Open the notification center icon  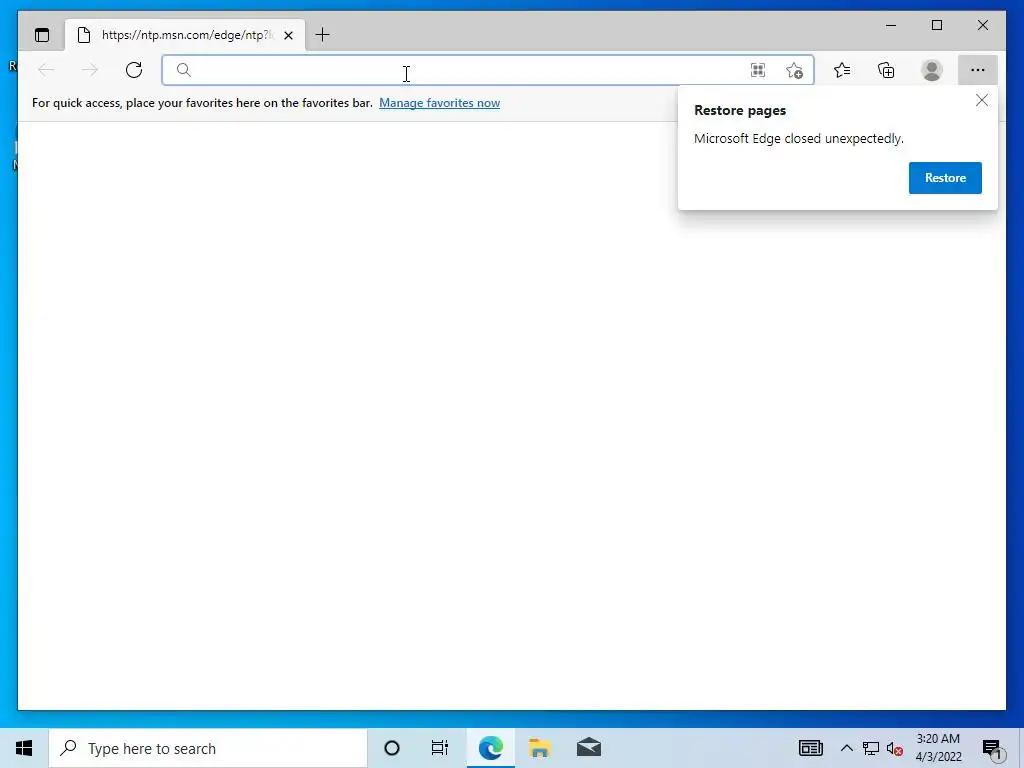[x=992, y=748]
